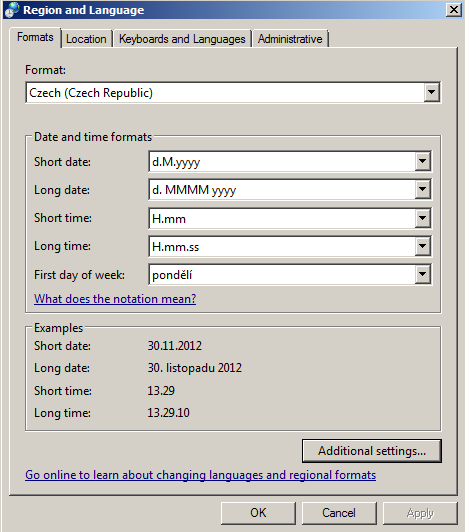The height and width of the screenshot is (532, 465).
Task: Expand the Long date format dropdown
Action: (423, 190)
